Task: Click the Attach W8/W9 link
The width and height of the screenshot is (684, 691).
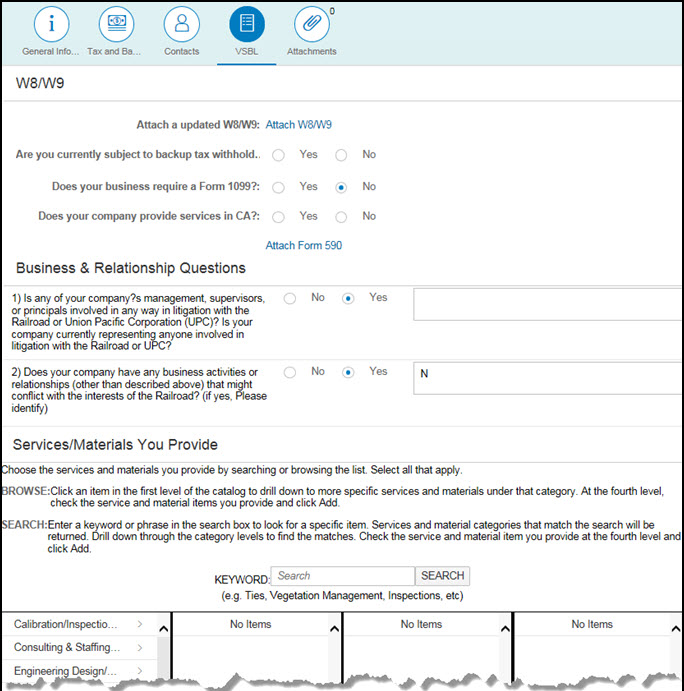Action: 298,125
